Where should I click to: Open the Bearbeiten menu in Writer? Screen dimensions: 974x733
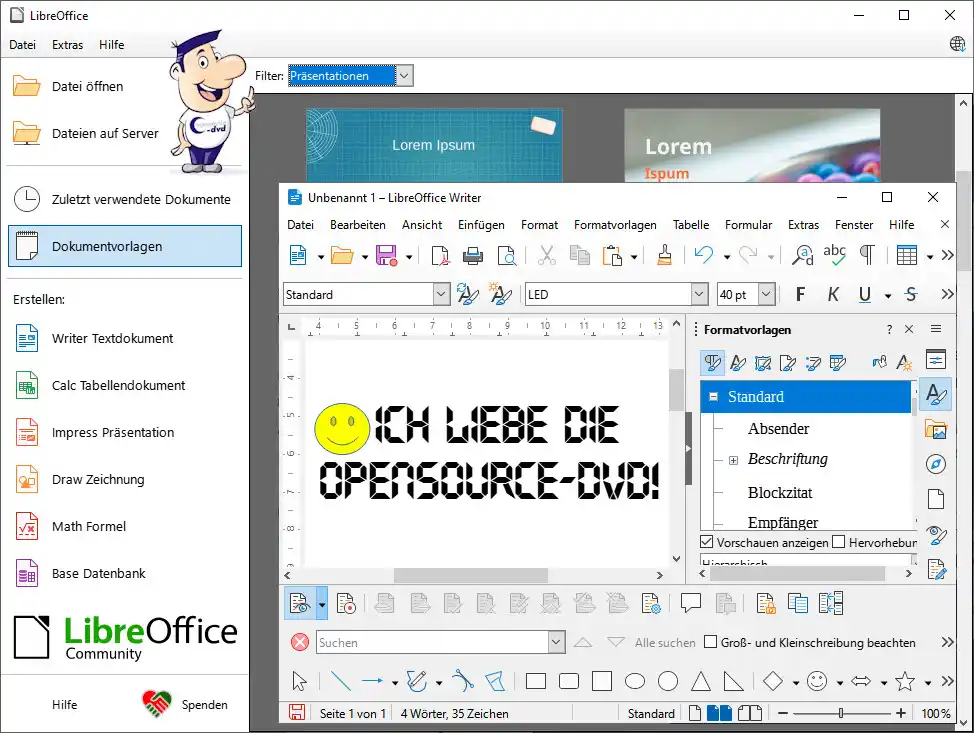pos(358,225)
